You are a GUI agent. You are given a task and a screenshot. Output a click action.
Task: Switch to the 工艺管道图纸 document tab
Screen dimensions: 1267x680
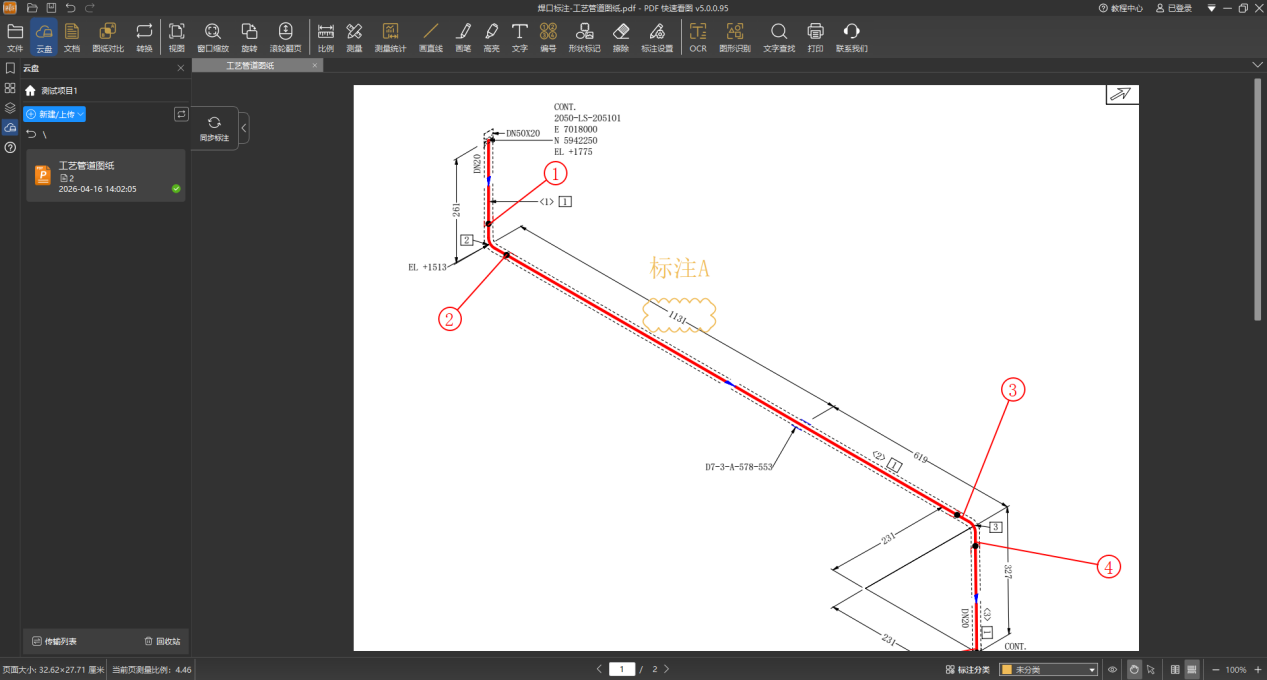tap(250, 66)
